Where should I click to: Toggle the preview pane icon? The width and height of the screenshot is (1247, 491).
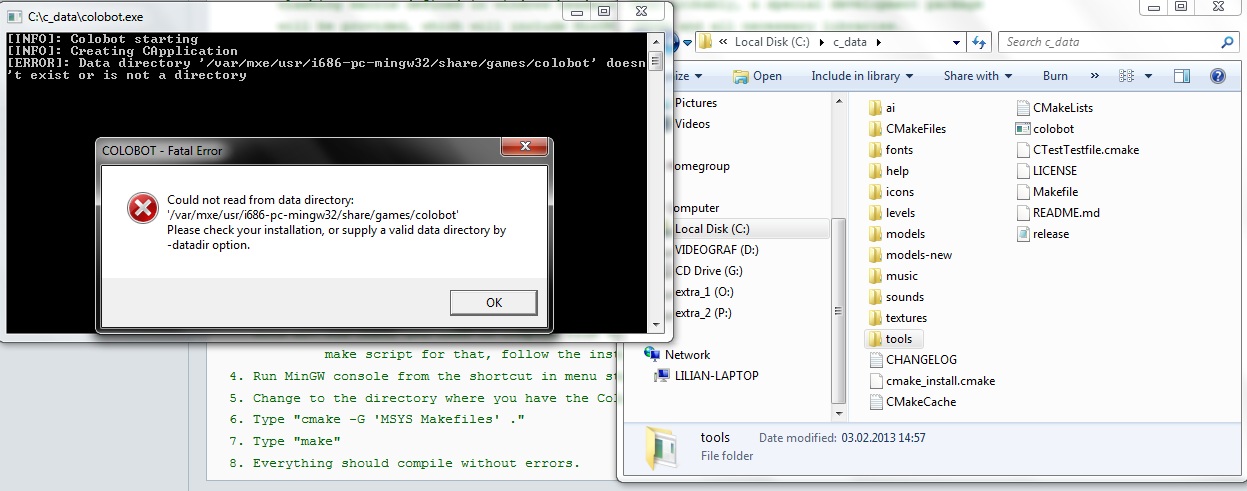pos(1182,76)
